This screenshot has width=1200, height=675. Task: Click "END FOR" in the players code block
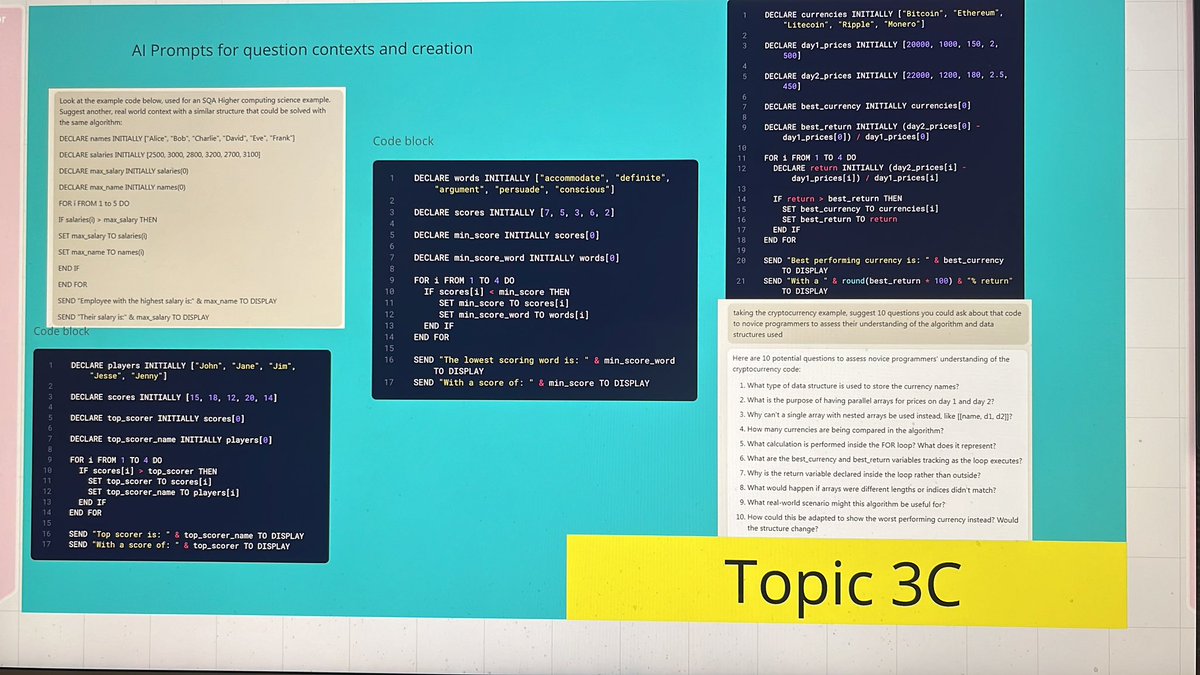point(85,513)
